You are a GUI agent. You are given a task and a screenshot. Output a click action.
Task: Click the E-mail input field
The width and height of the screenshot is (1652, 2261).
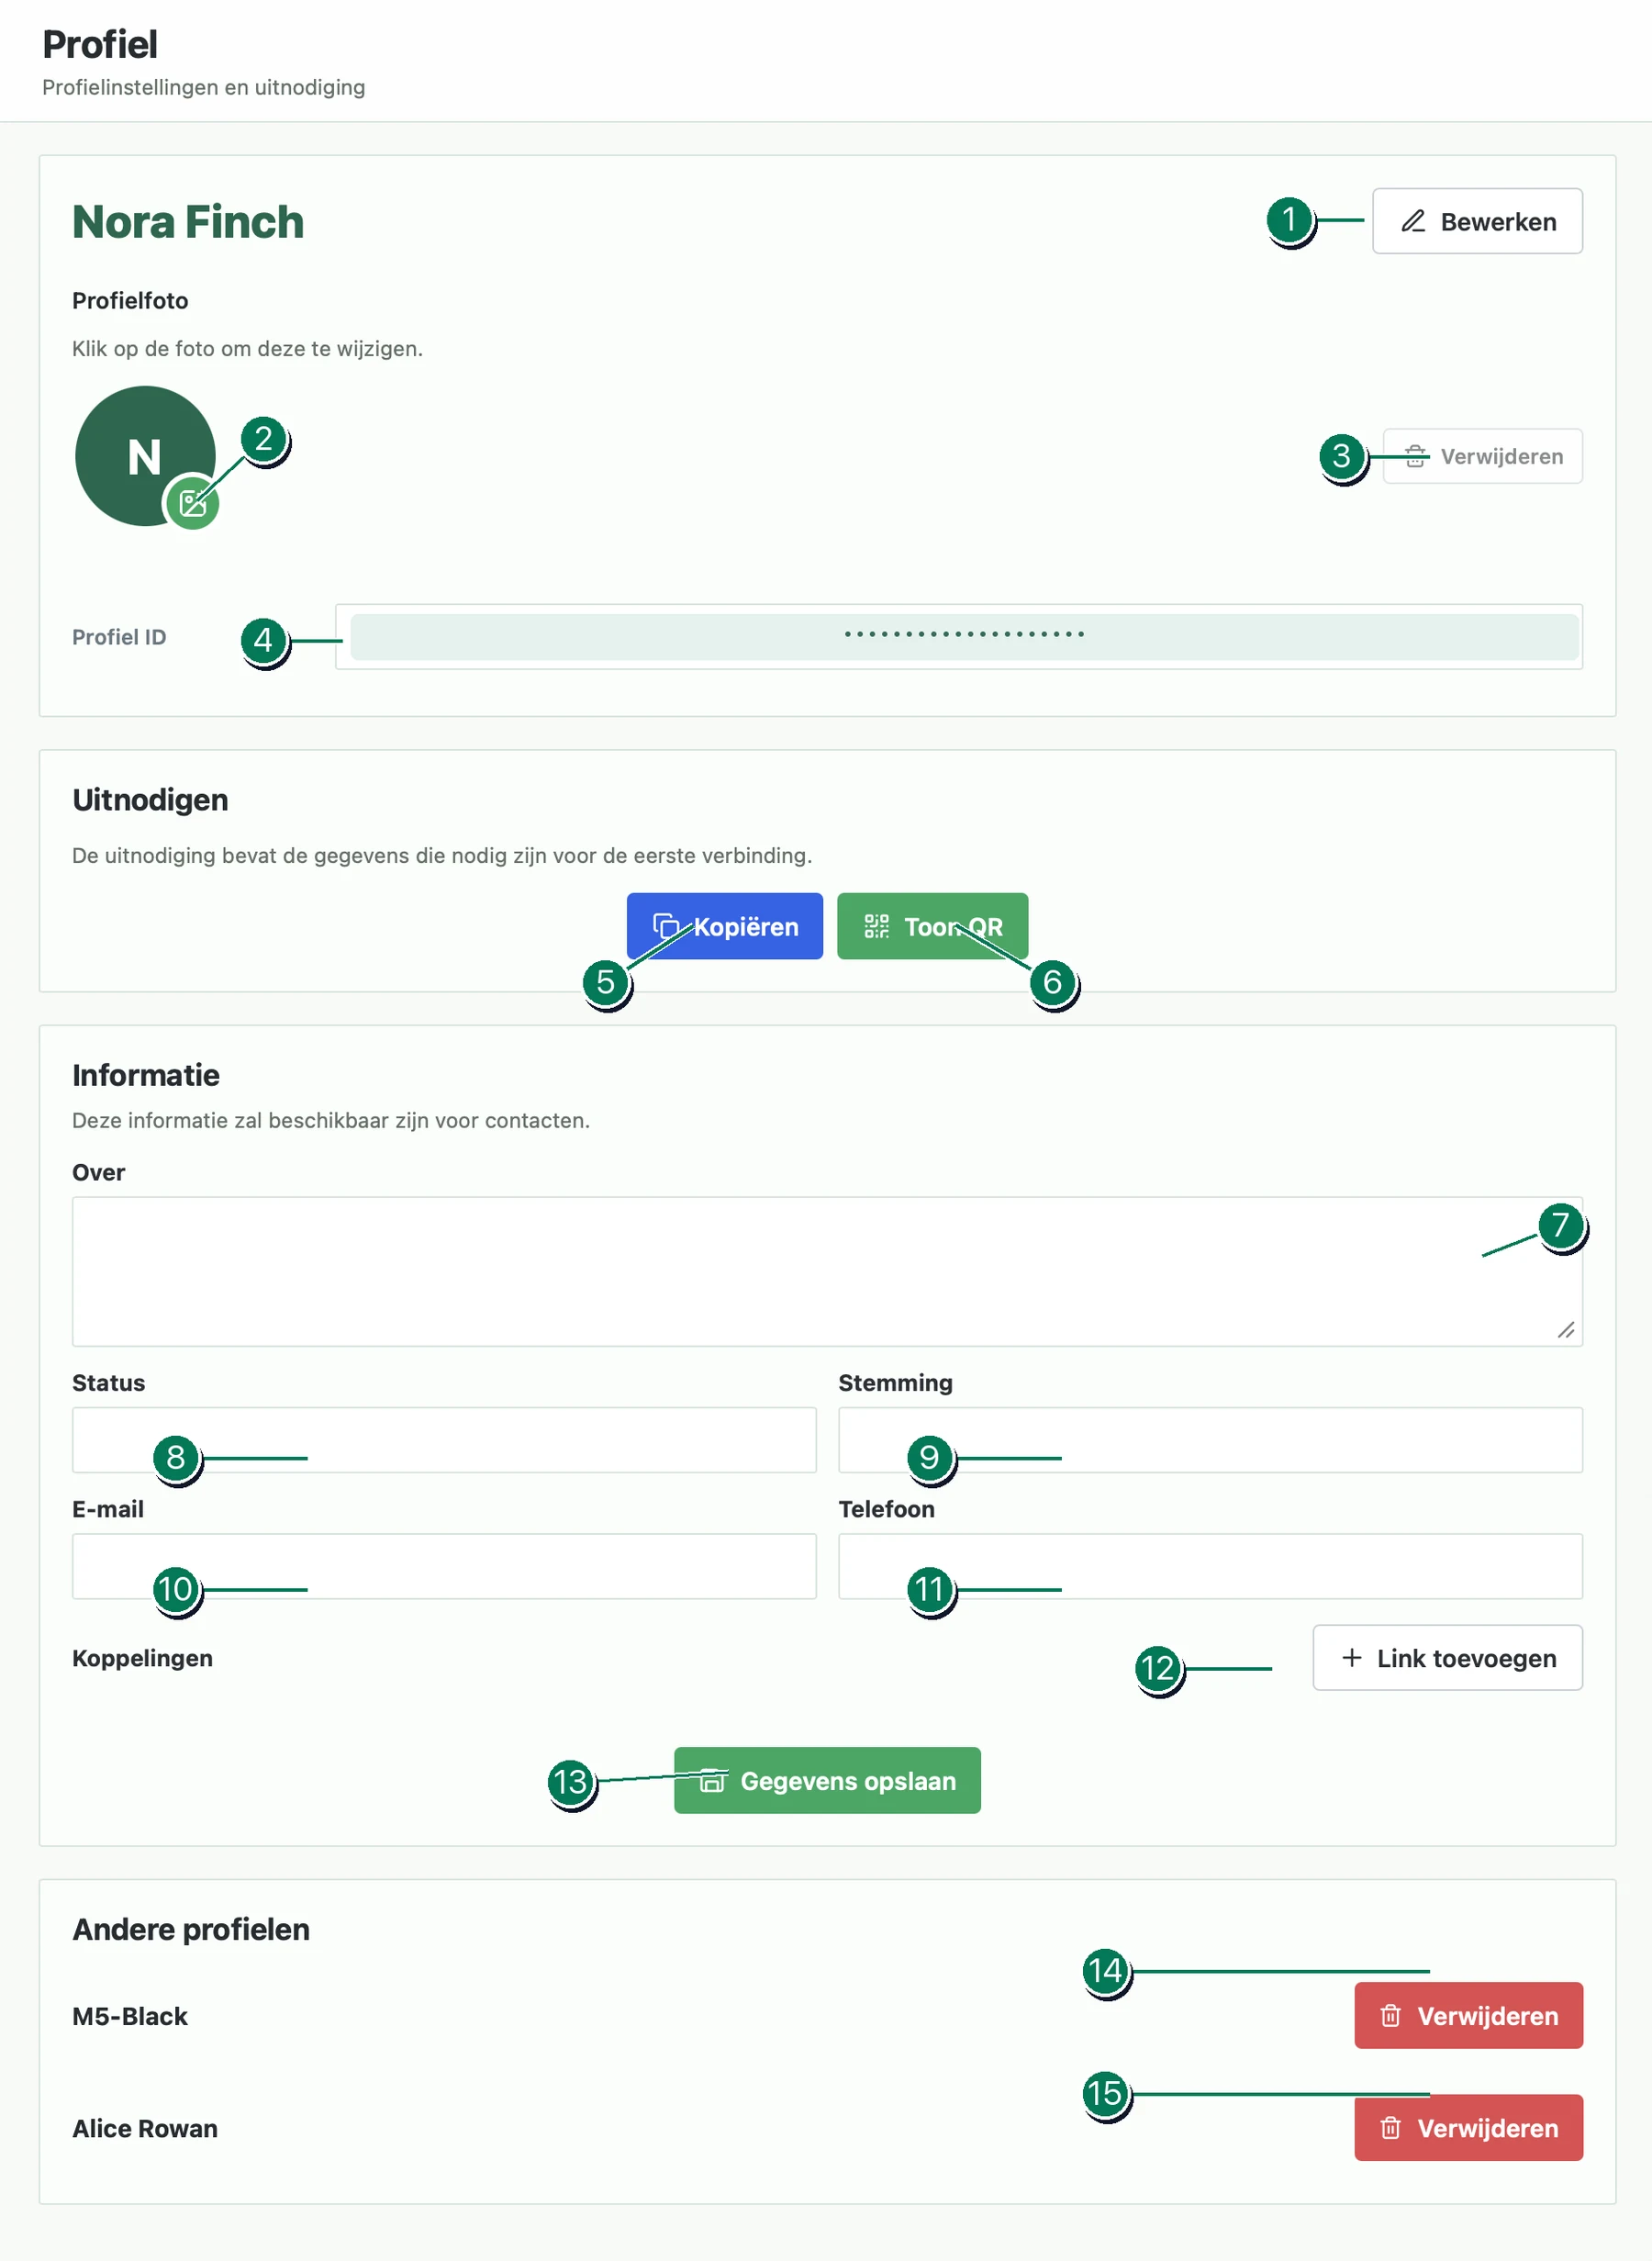[x=444, y=1565]
